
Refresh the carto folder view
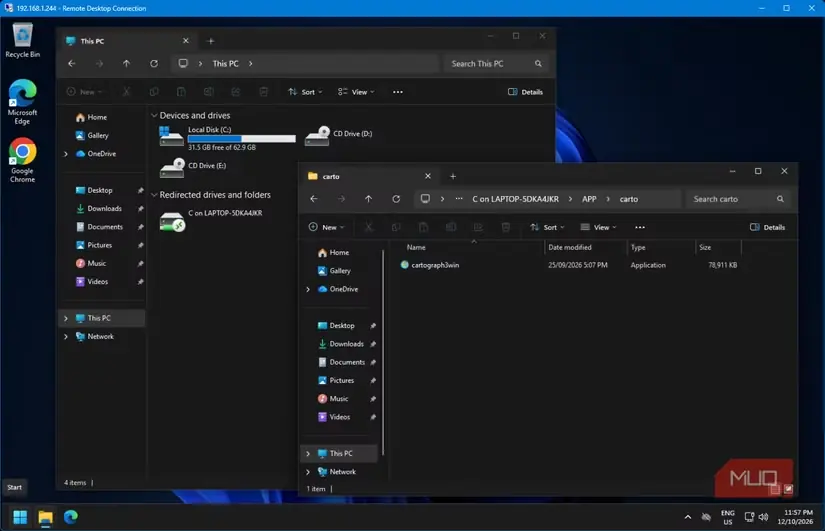pos(396,199)
